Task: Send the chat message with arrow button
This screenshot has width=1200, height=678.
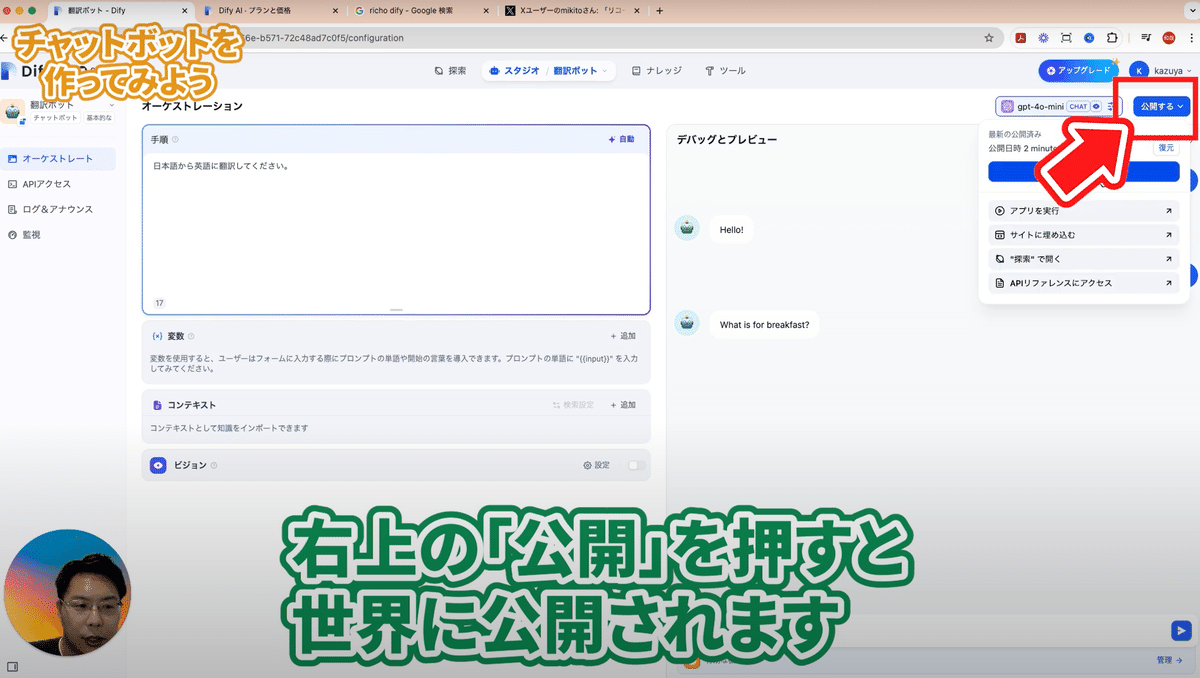Action: coord(1181,630)
